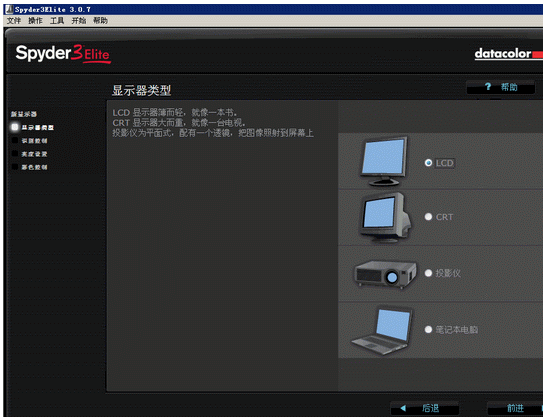547x417 pixels.
Task: Click the Spyder3Elite logo
Action: click(63, 54)
